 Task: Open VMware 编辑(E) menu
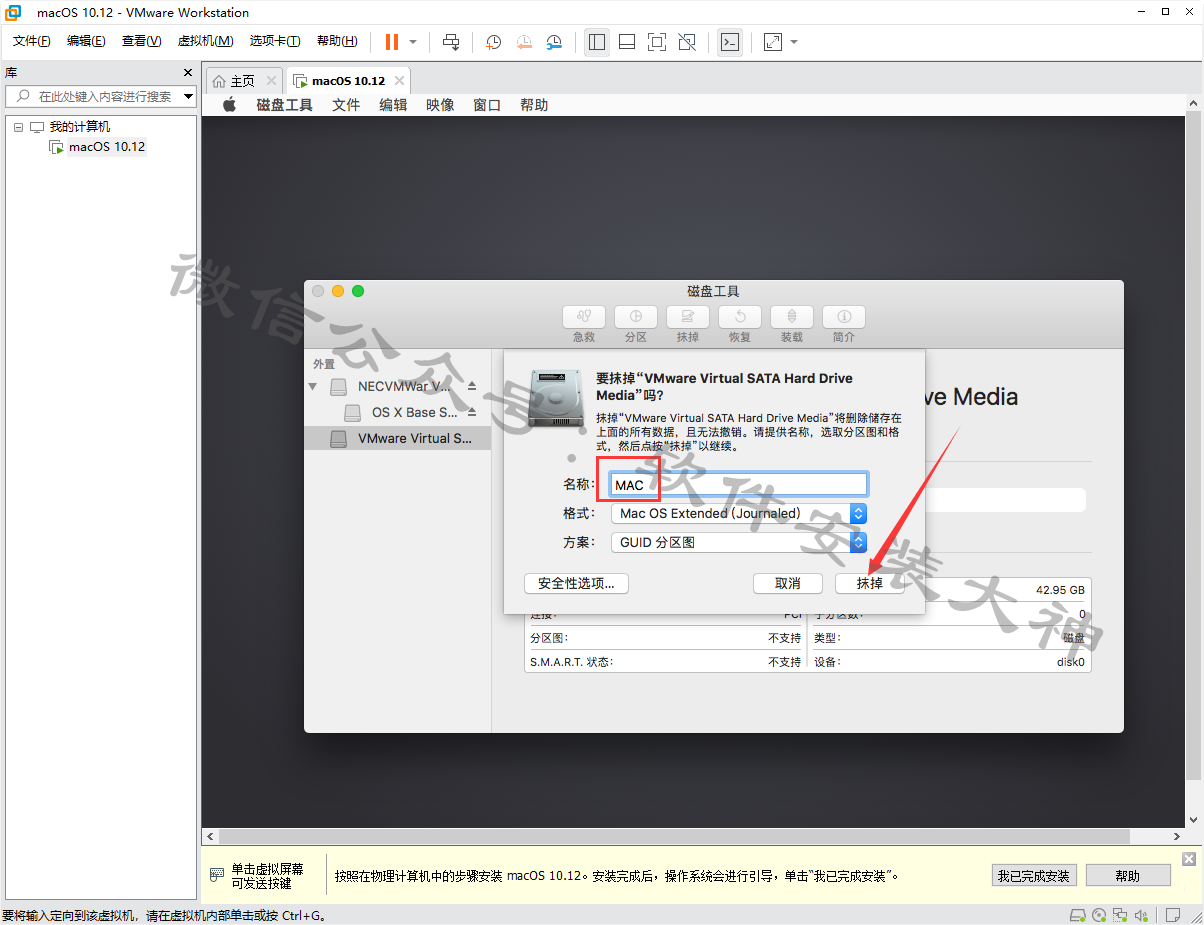click(x=86, y=41)
